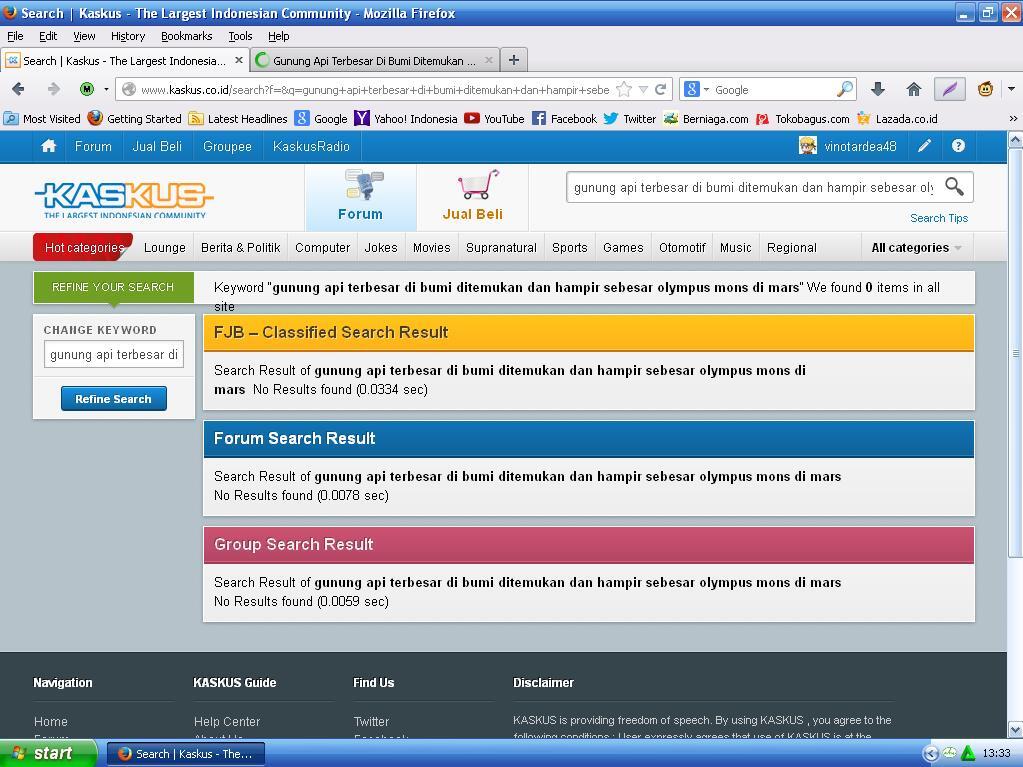Reload page using the refresh icon
Image resolution: width=1023 pixels, height=767 pixels.
point(661,89)
